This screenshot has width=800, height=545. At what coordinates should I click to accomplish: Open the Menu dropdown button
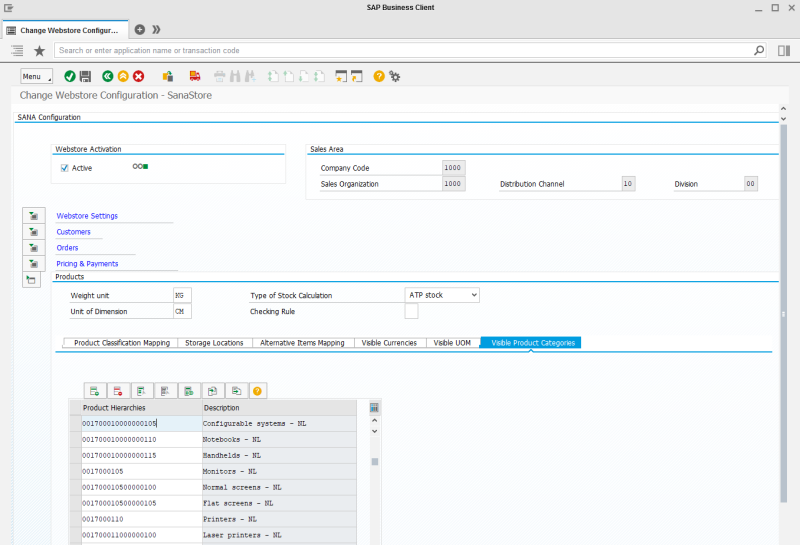[x=37, y=76]
